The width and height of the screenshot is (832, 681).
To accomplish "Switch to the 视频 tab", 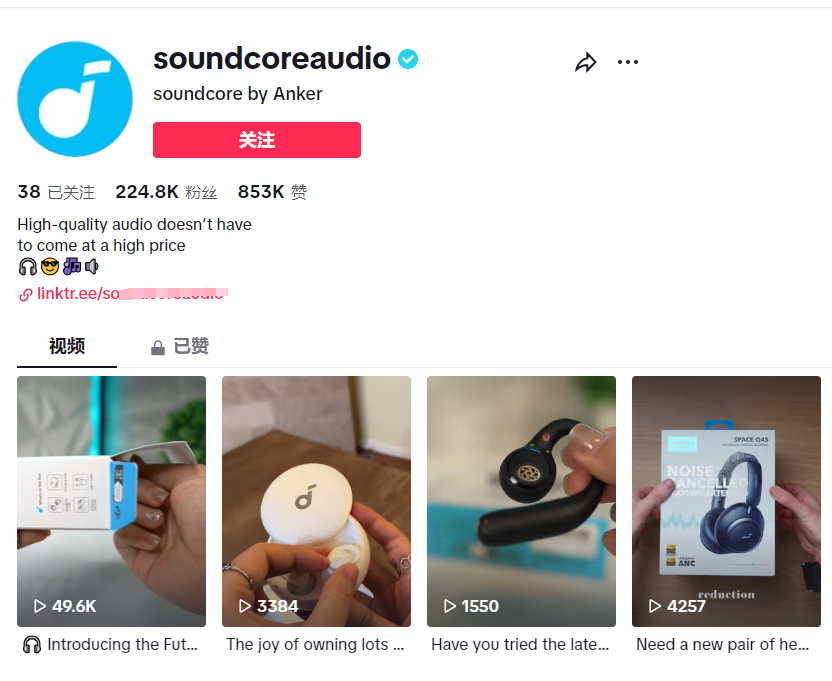I will [67, 346].
